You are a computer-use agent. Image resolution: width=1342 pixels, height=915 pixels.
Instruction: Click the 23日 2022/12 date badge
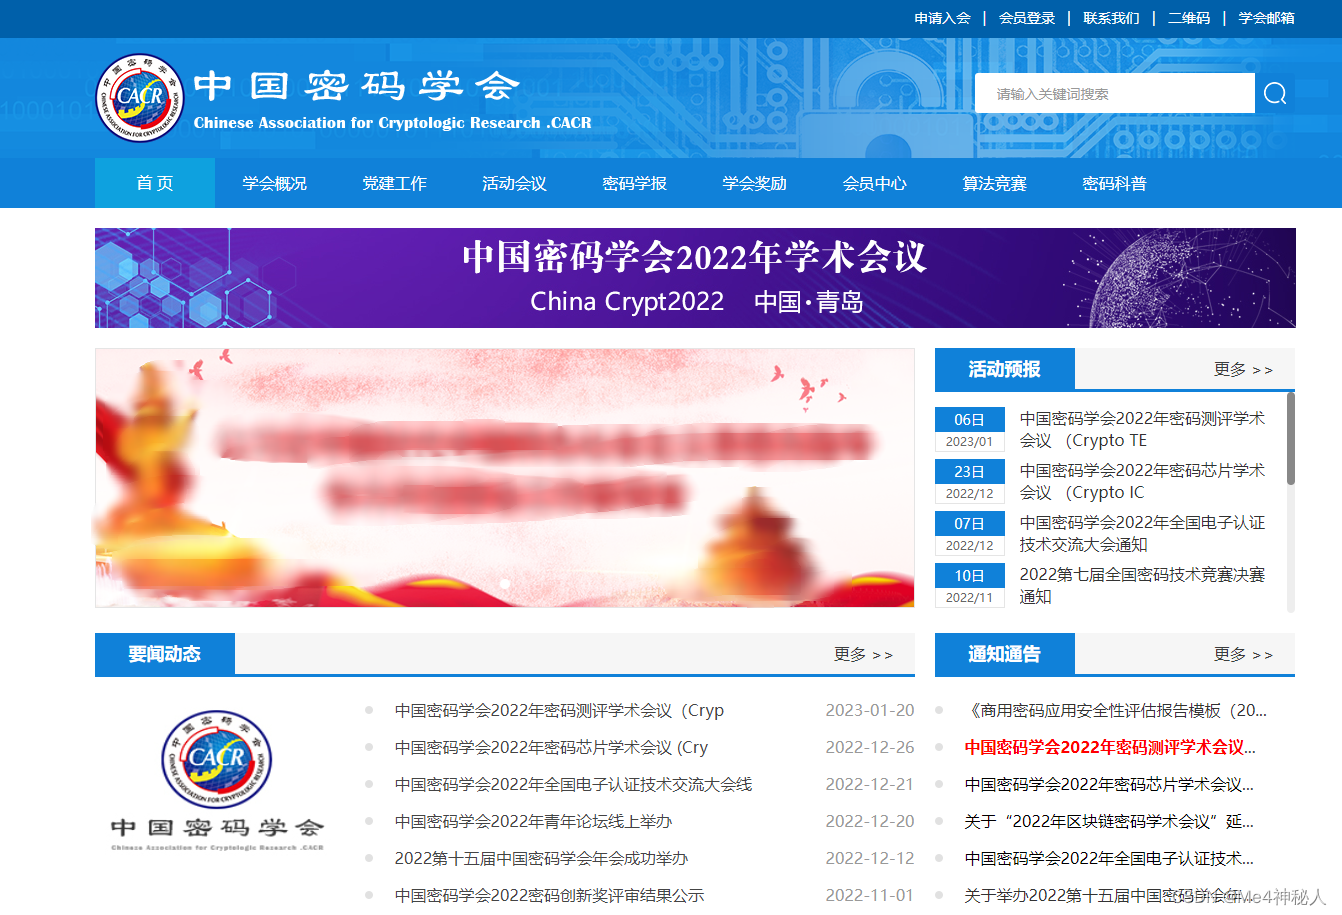tap(970, 481)
